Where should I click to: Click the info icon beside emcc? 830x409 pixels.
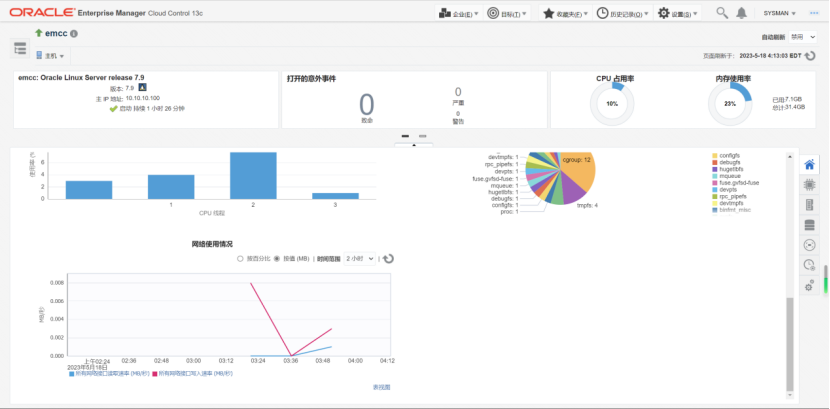(x=74, y=34)
